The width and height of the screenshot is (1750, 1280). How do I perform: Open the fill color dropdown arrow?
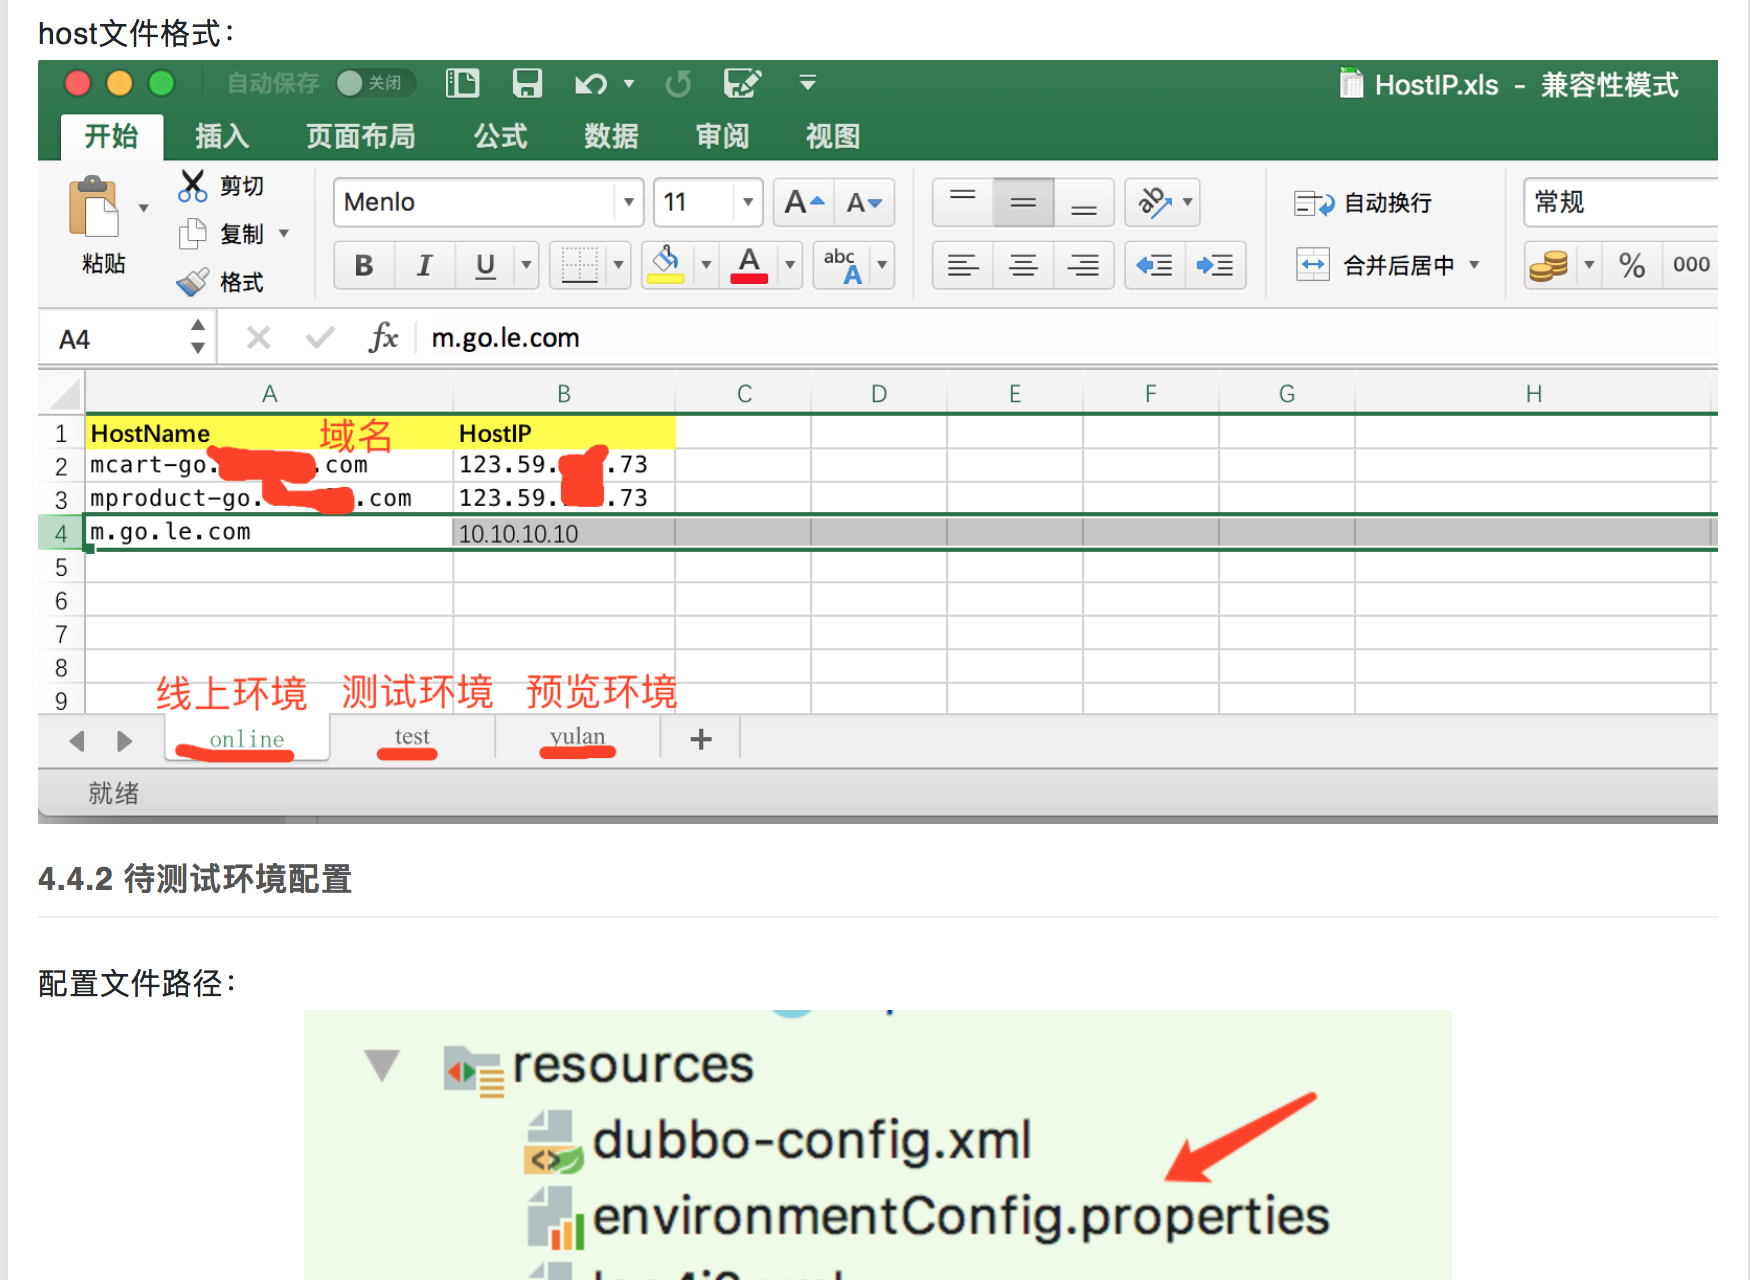(706, 265)
